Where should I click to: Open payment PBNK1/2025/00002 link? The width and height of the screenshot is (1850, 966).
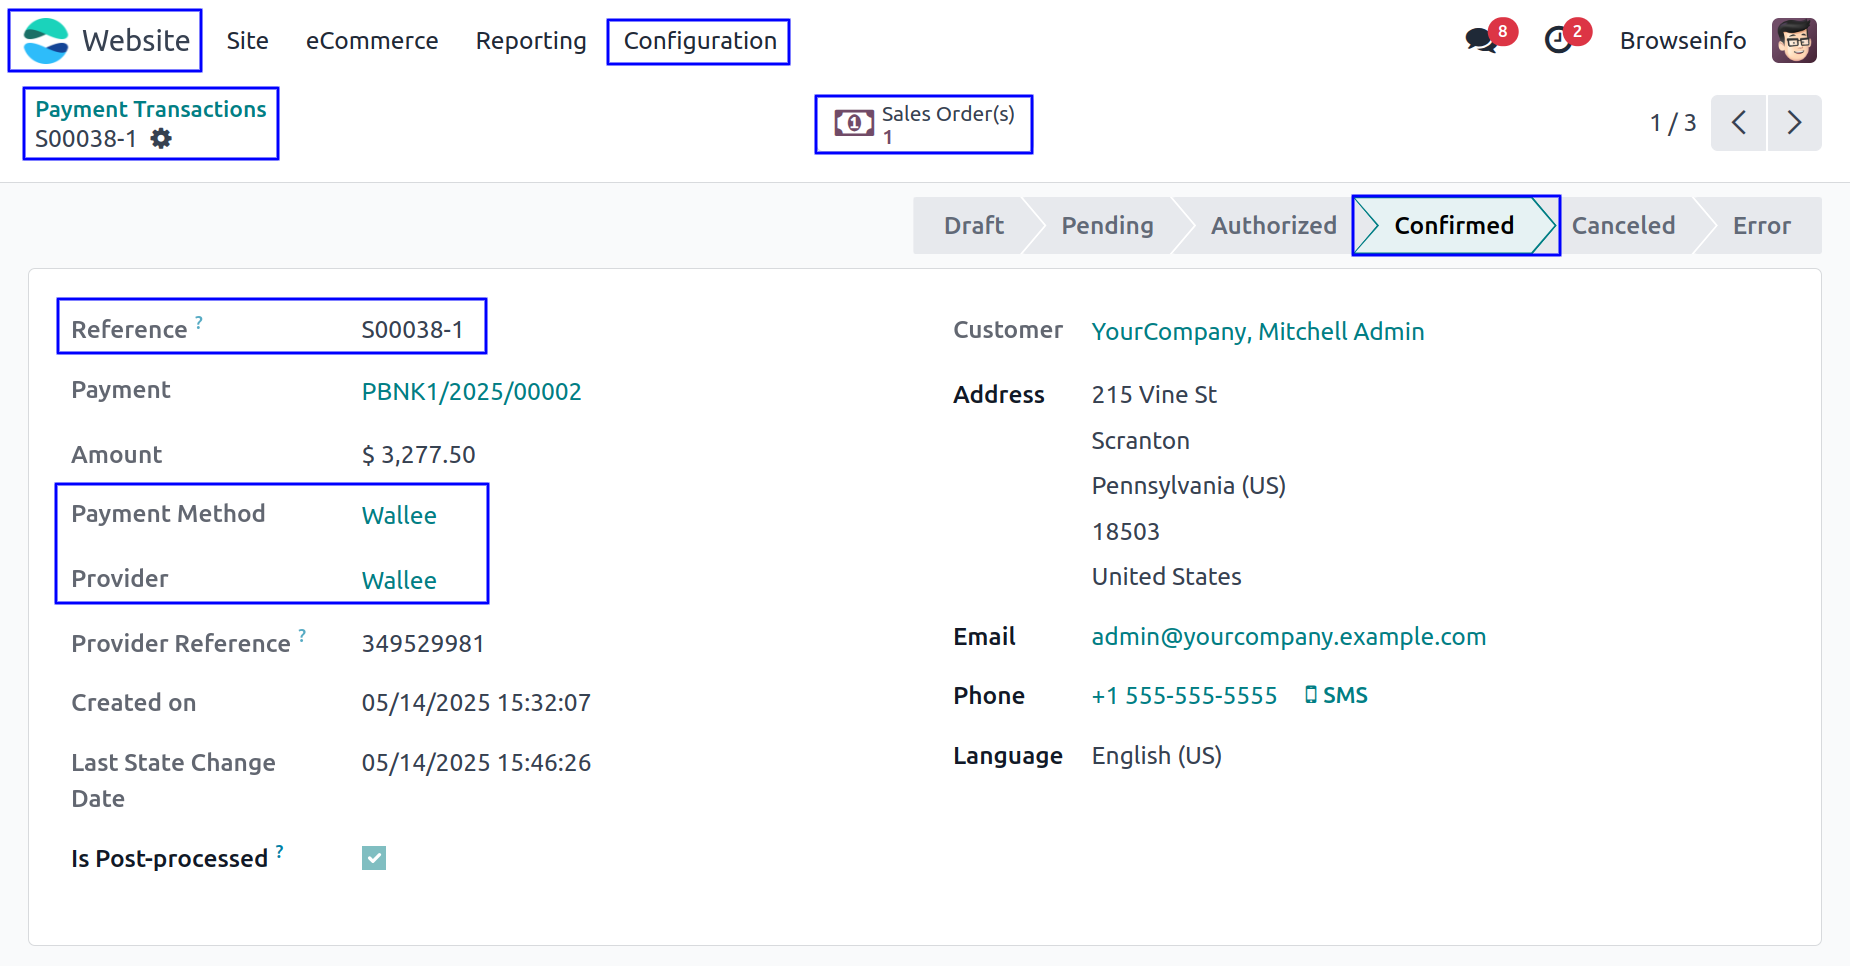tap(471, 392)
